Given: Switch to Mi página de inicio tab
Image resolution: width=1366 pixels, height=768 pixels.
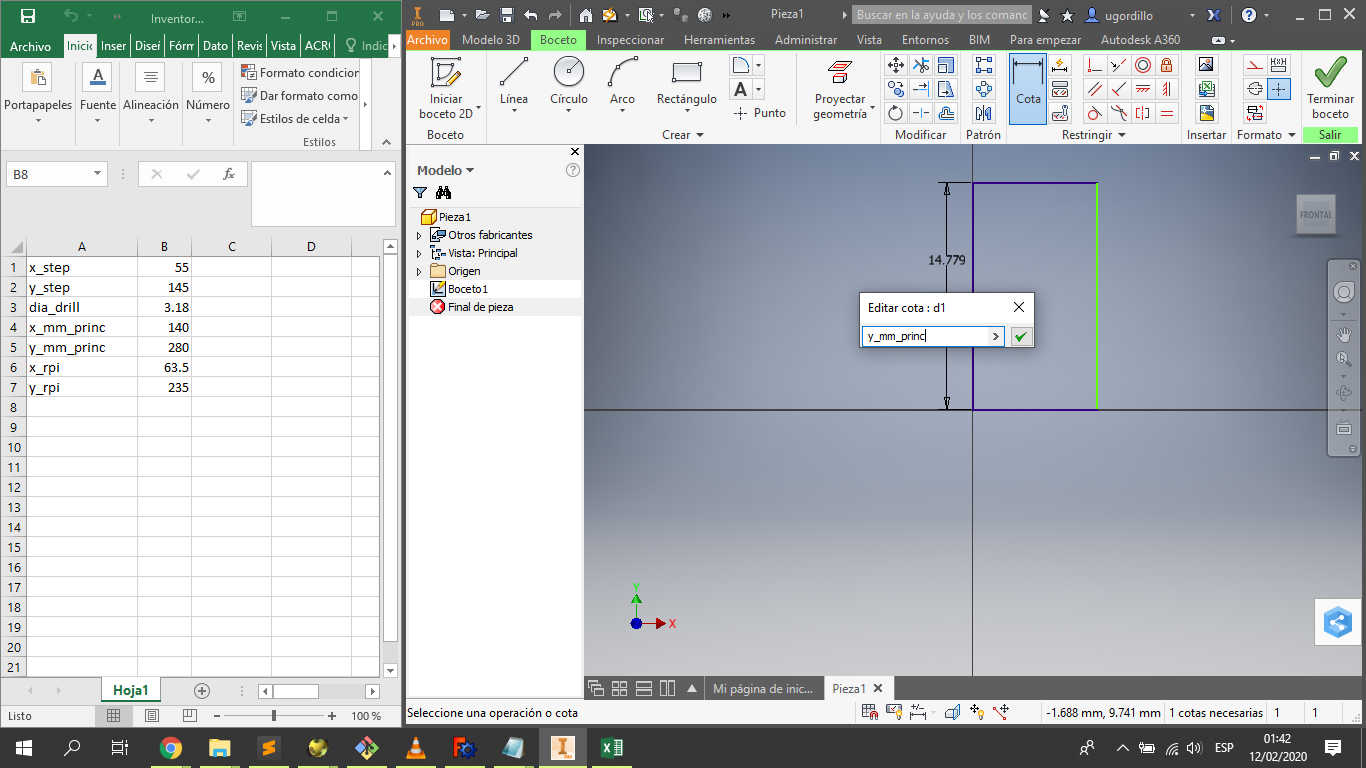Looking at the screenshot, I should [x=762, y=689].
